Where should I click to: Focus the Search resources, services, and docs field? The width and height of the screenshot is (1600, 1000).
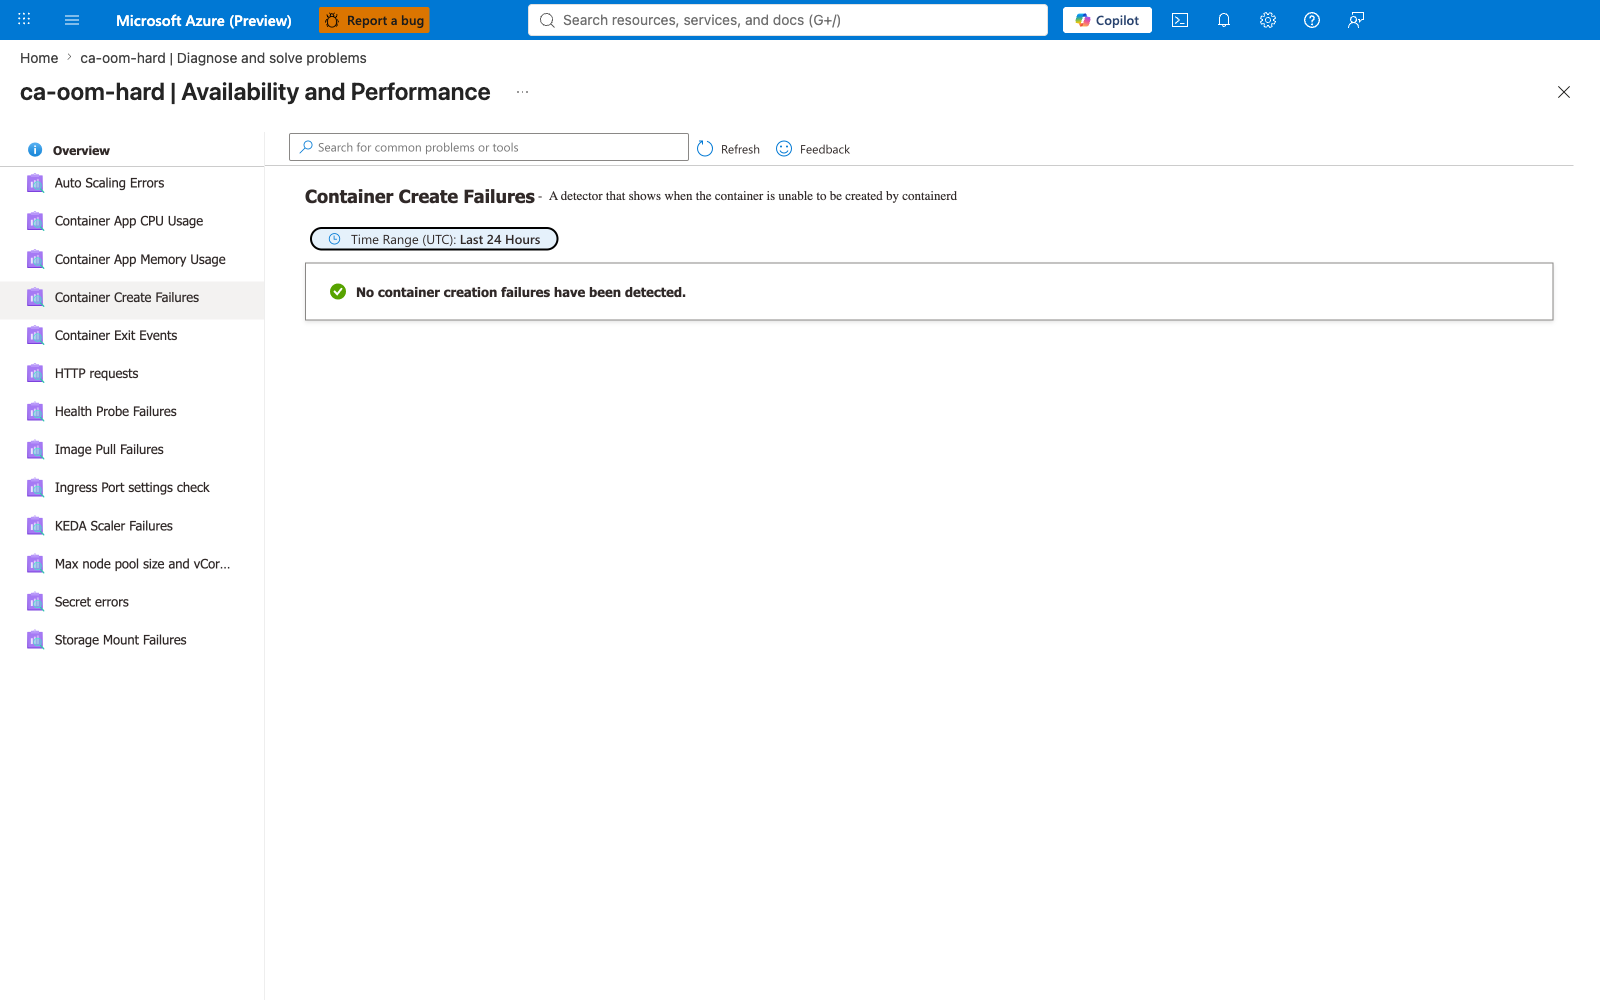point(788,20)
